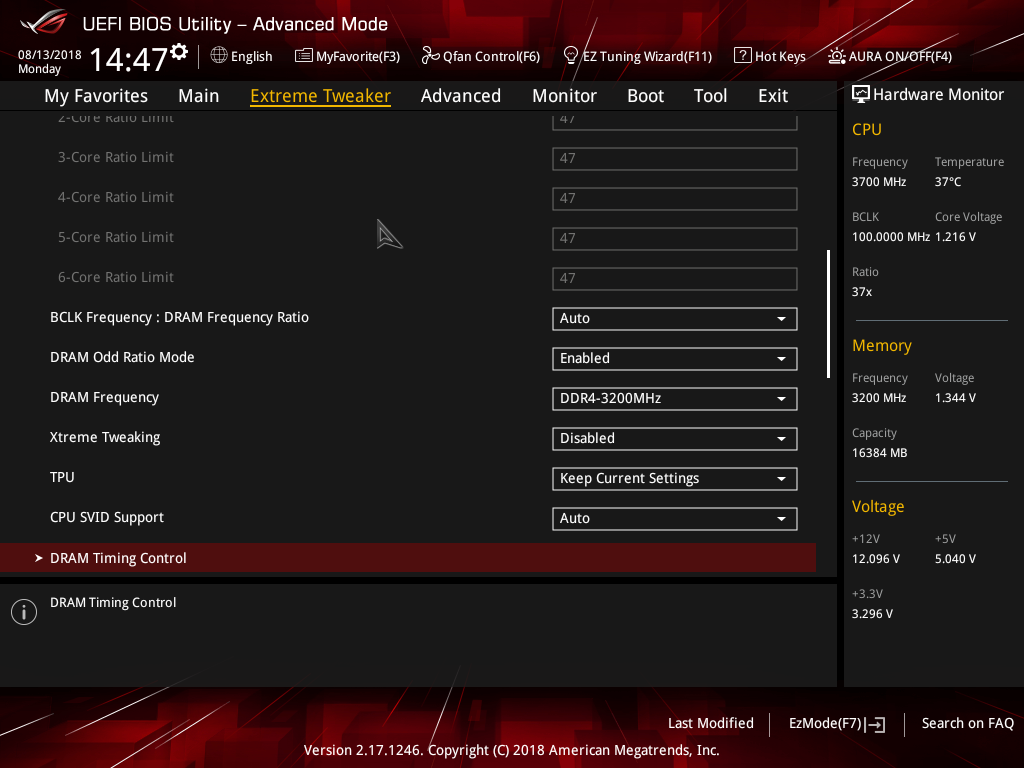Viewport: 1024px width, 768px height.
Task: Select the Xtreme Tweaking label
Action: (x=105, y=438)
